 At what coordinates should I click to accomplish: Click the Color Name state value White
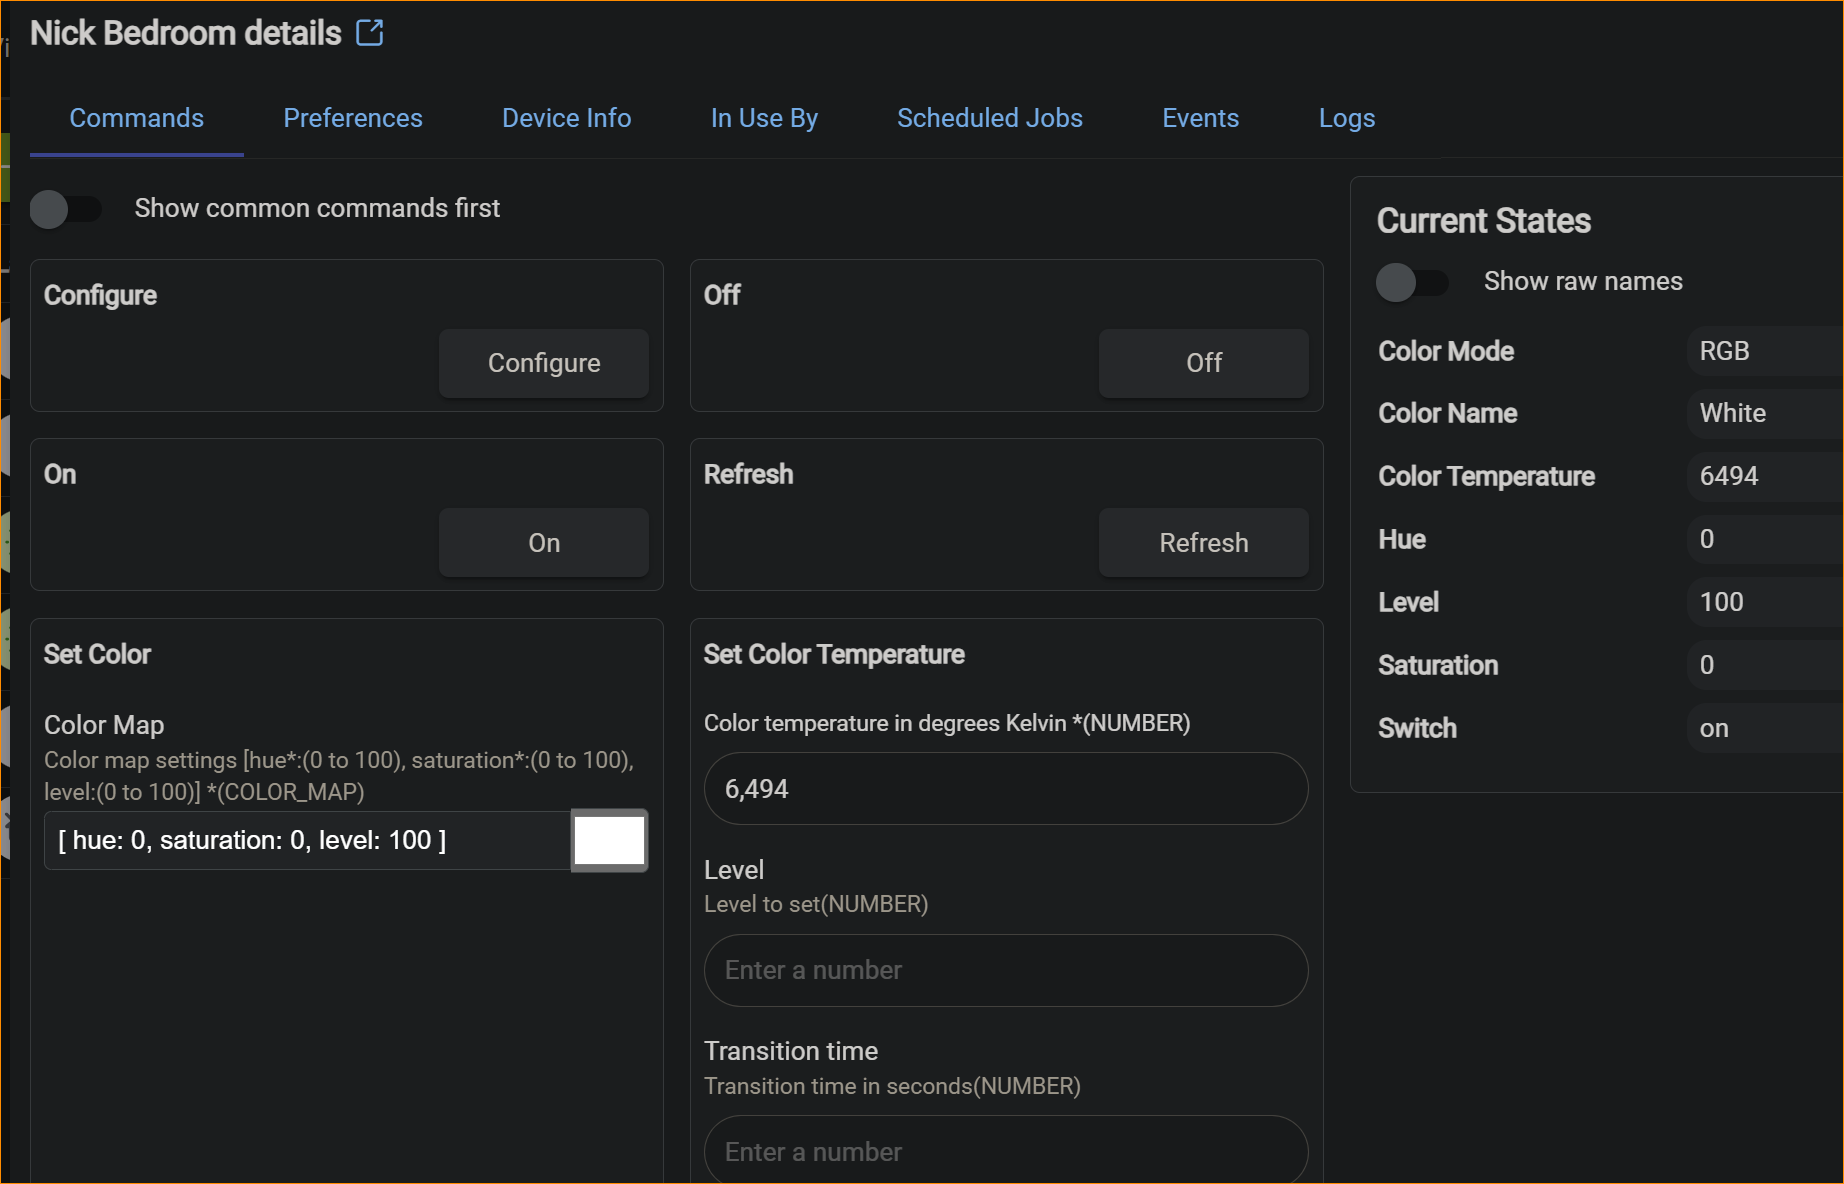click(x=1733, y=413)
